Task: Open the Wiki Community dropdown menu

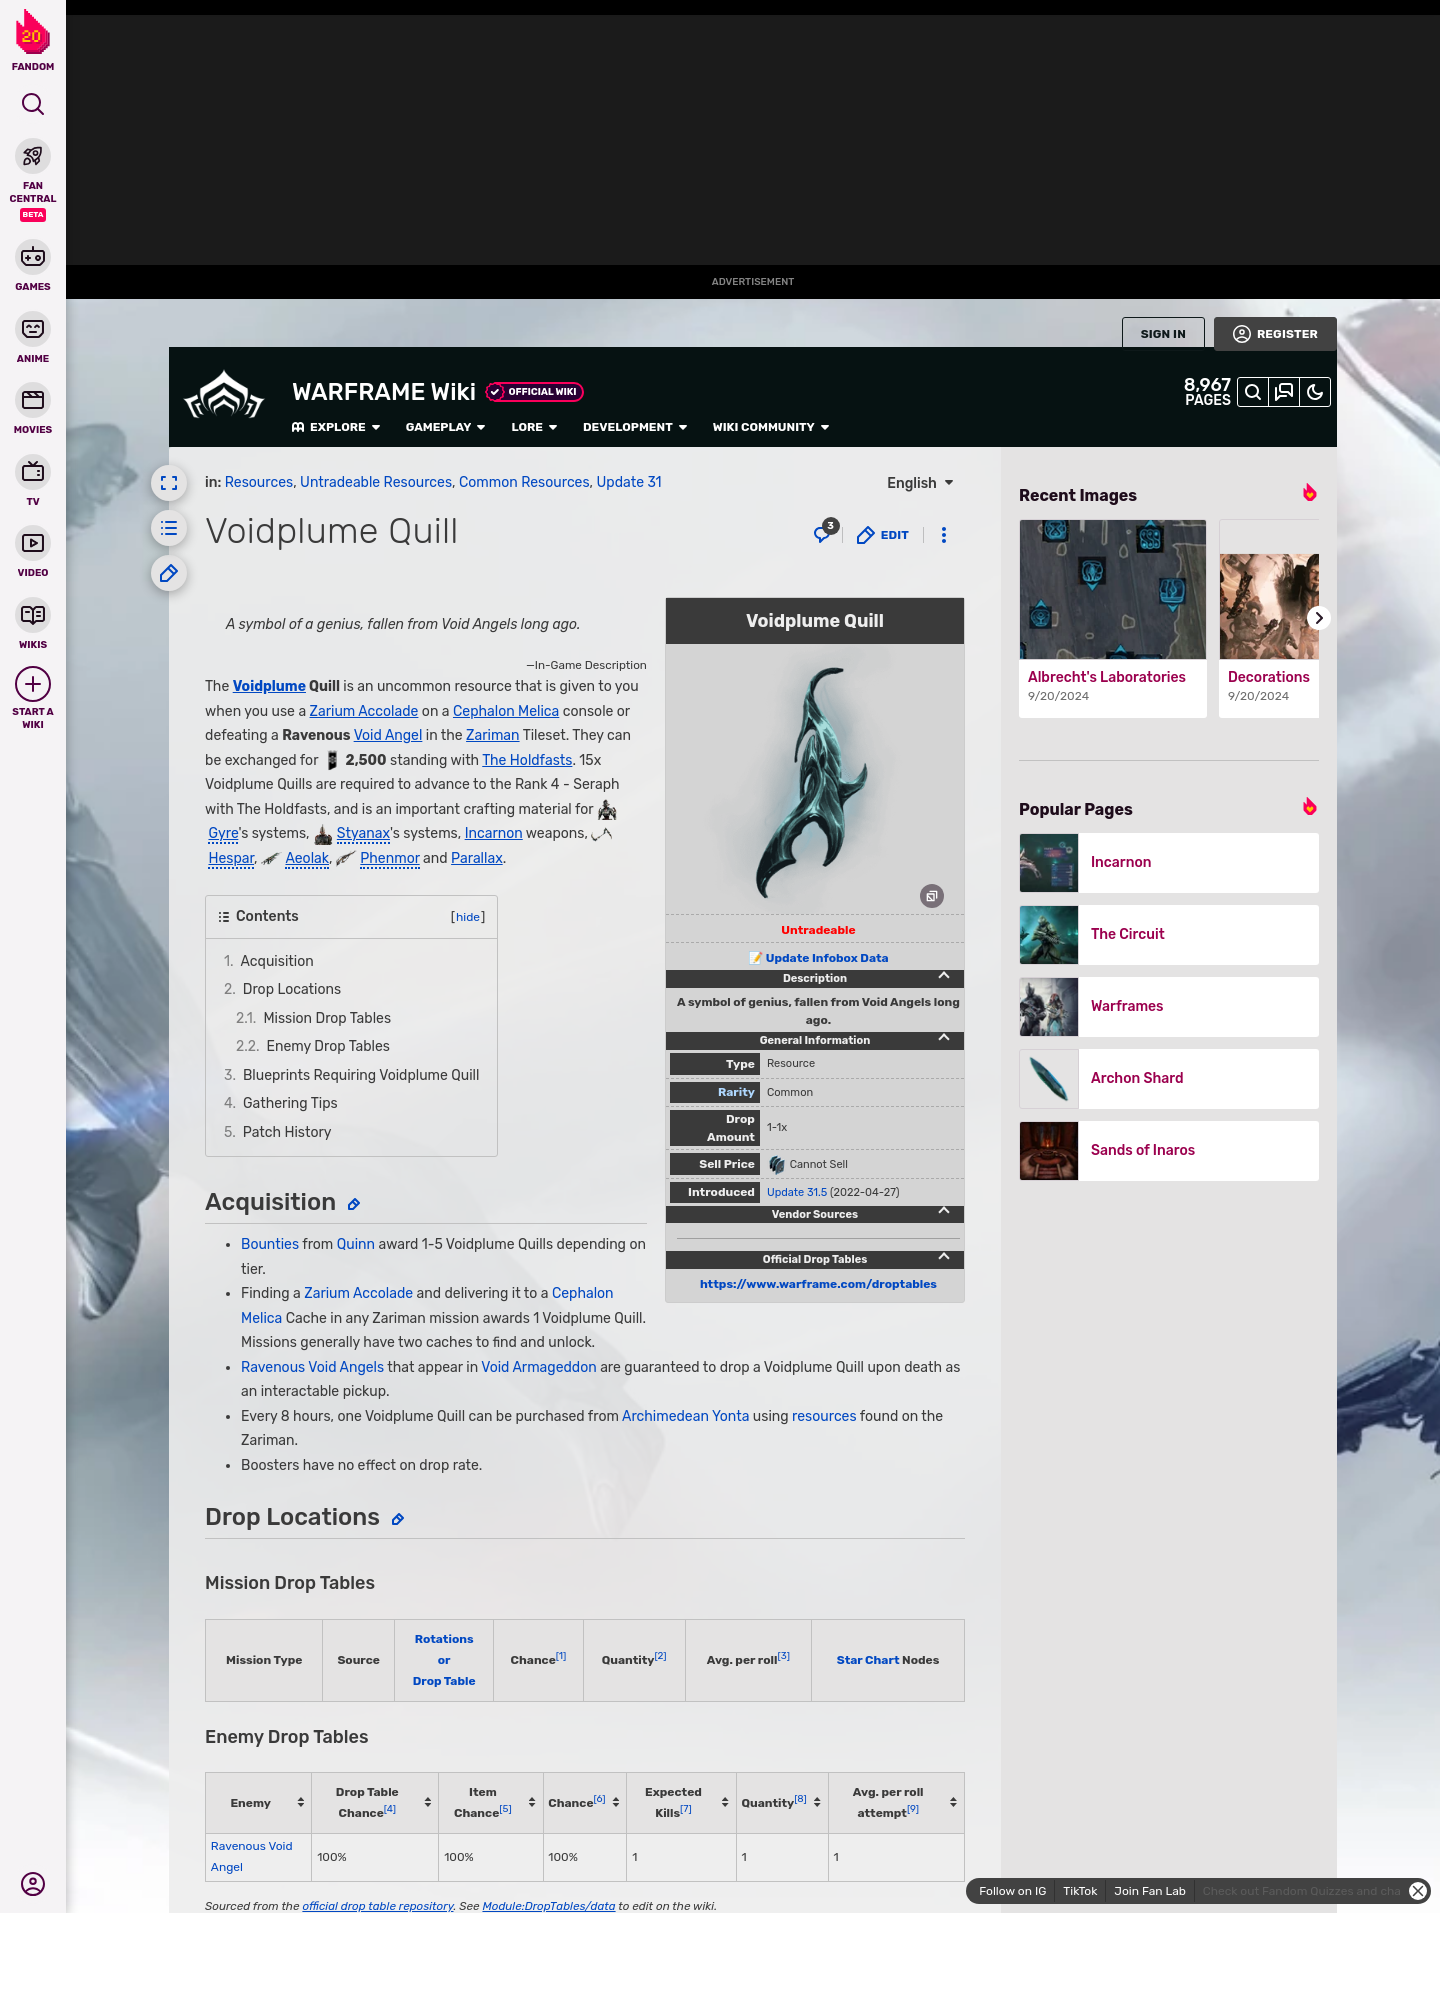Action: pyautogui.click(x=771, y=427)
